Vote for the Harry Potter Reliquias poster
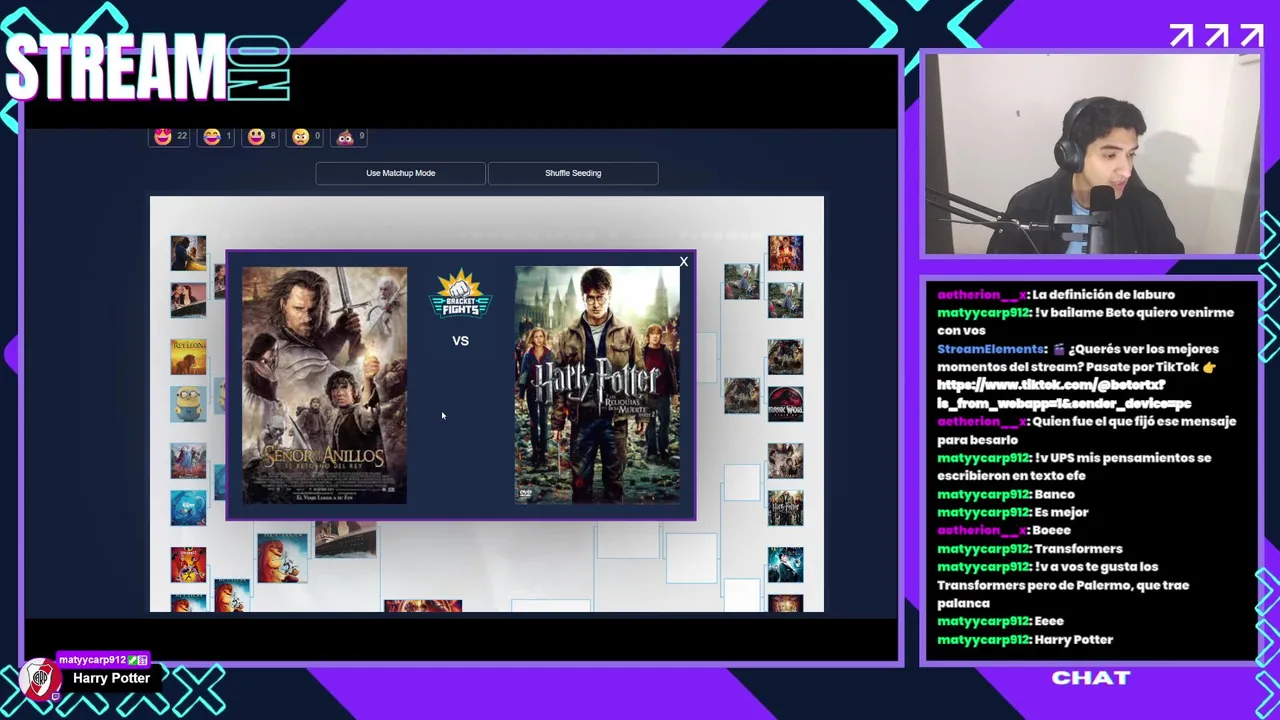Image resolution: width=1280 pixels, height=720 pixels. pyautogui.click(x=597, y=385)
